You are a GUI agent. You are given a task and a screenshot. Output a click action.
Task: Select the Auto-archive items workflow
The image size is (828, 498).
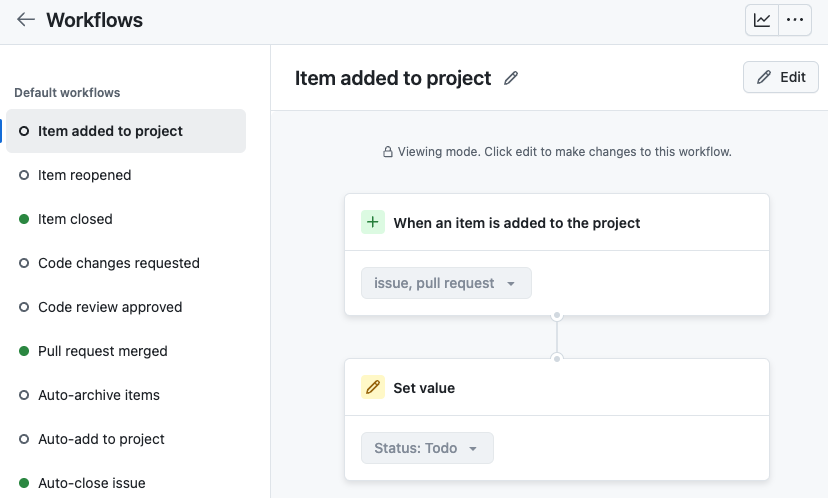126,395
